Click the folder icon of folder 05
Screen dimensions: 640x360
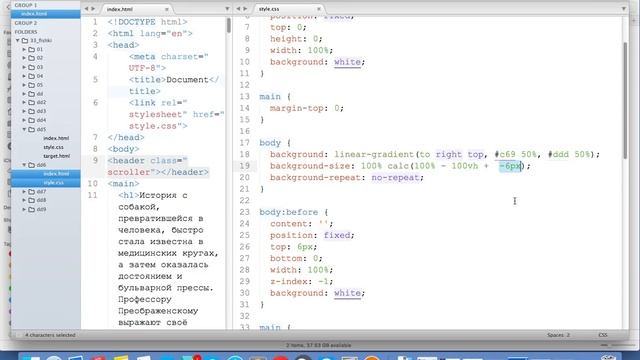pyautogui.click(x=31, y=85)
